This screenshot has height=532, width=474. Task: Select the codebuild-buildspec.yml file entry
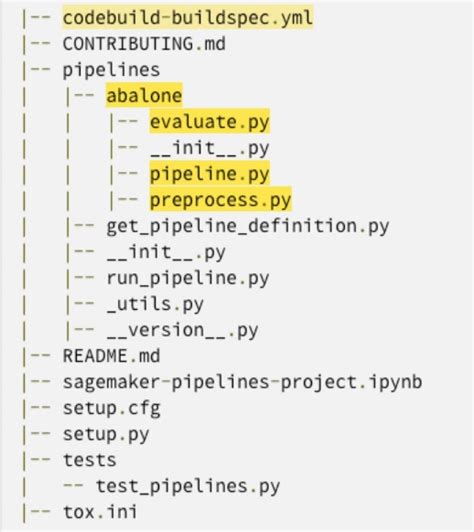click(x=188, y=18)
